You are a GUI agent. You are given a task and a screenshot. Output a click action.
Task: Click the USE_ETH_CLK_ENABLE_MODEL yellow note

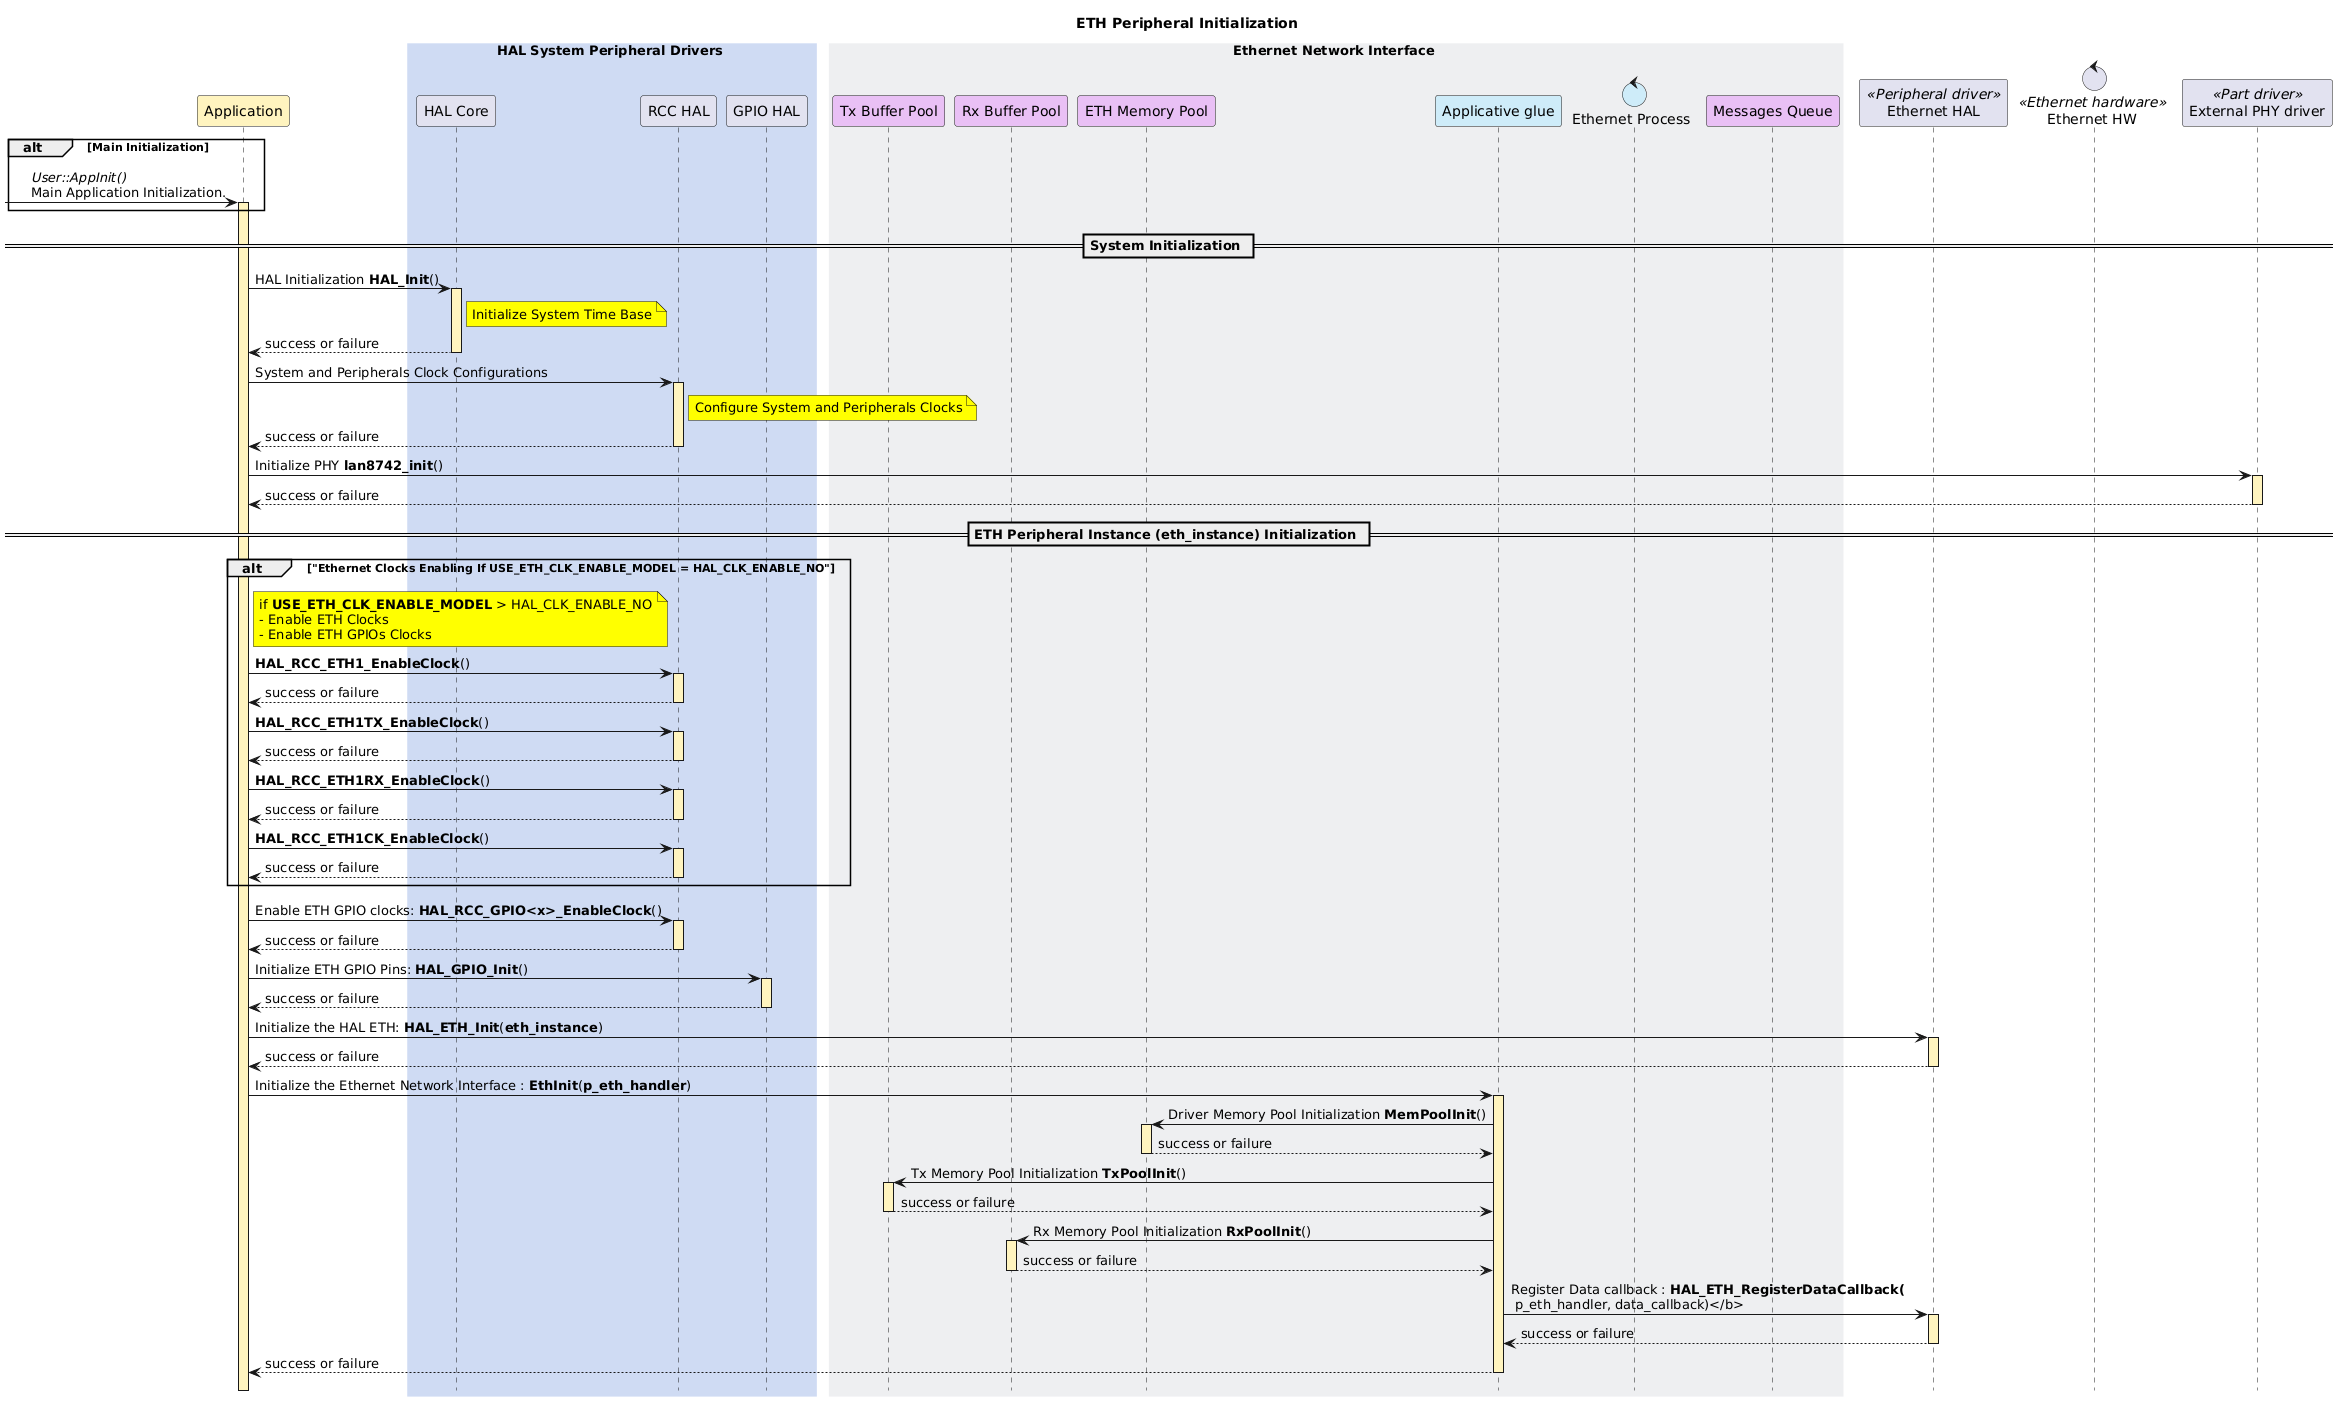pos(459,619)
